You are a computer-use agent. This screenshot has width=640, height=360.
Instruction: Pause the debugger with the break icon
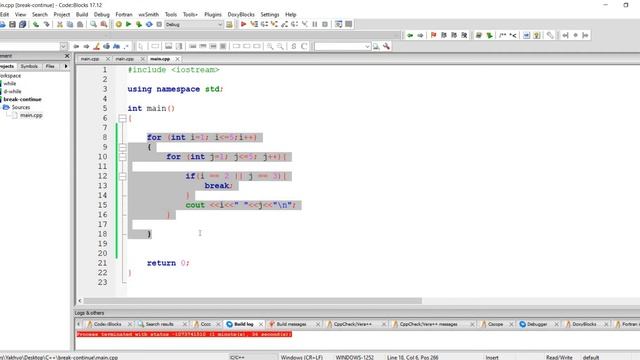315,24
